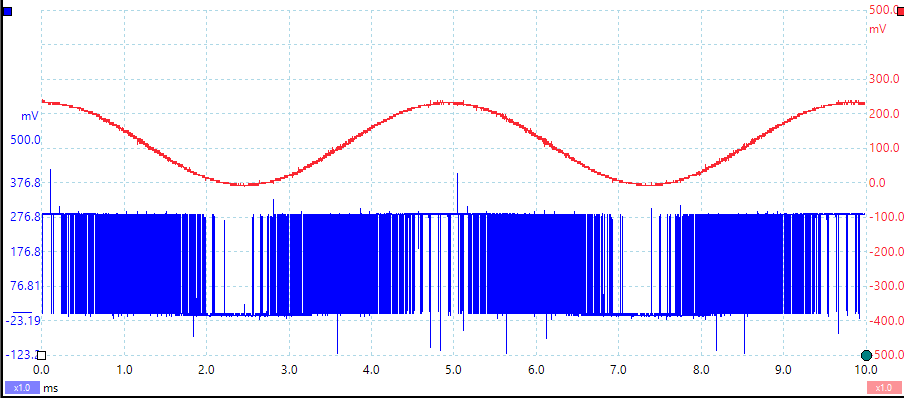Click the red 300.0 axis value

[x=883, y=79]
